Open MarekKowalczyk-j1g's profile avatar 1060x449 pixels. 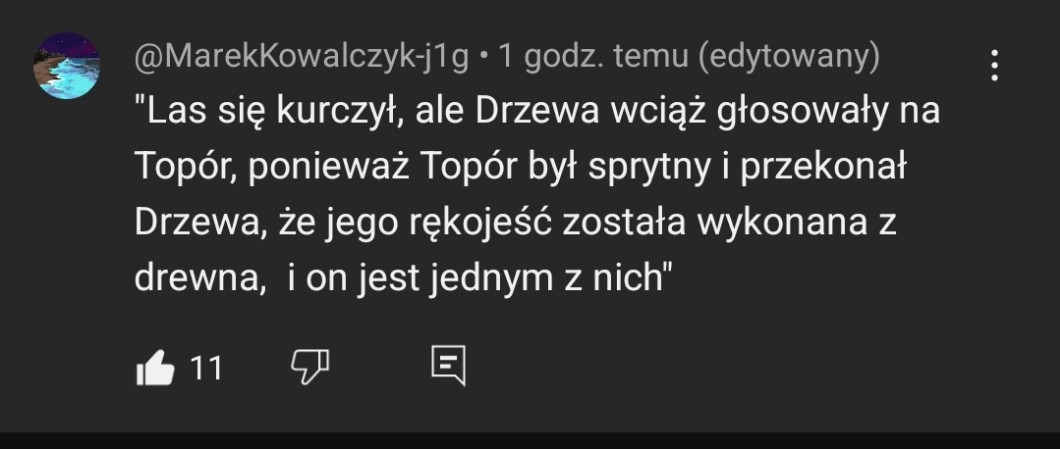coord(67,66)
